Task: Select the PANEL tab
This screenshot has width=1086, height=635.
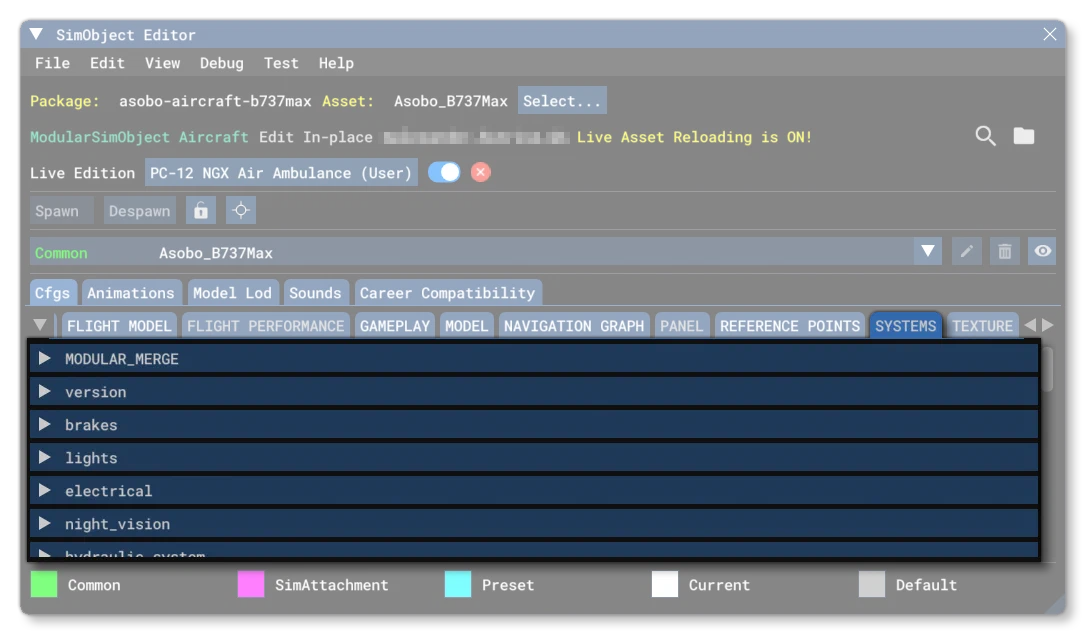Action: 682,326
